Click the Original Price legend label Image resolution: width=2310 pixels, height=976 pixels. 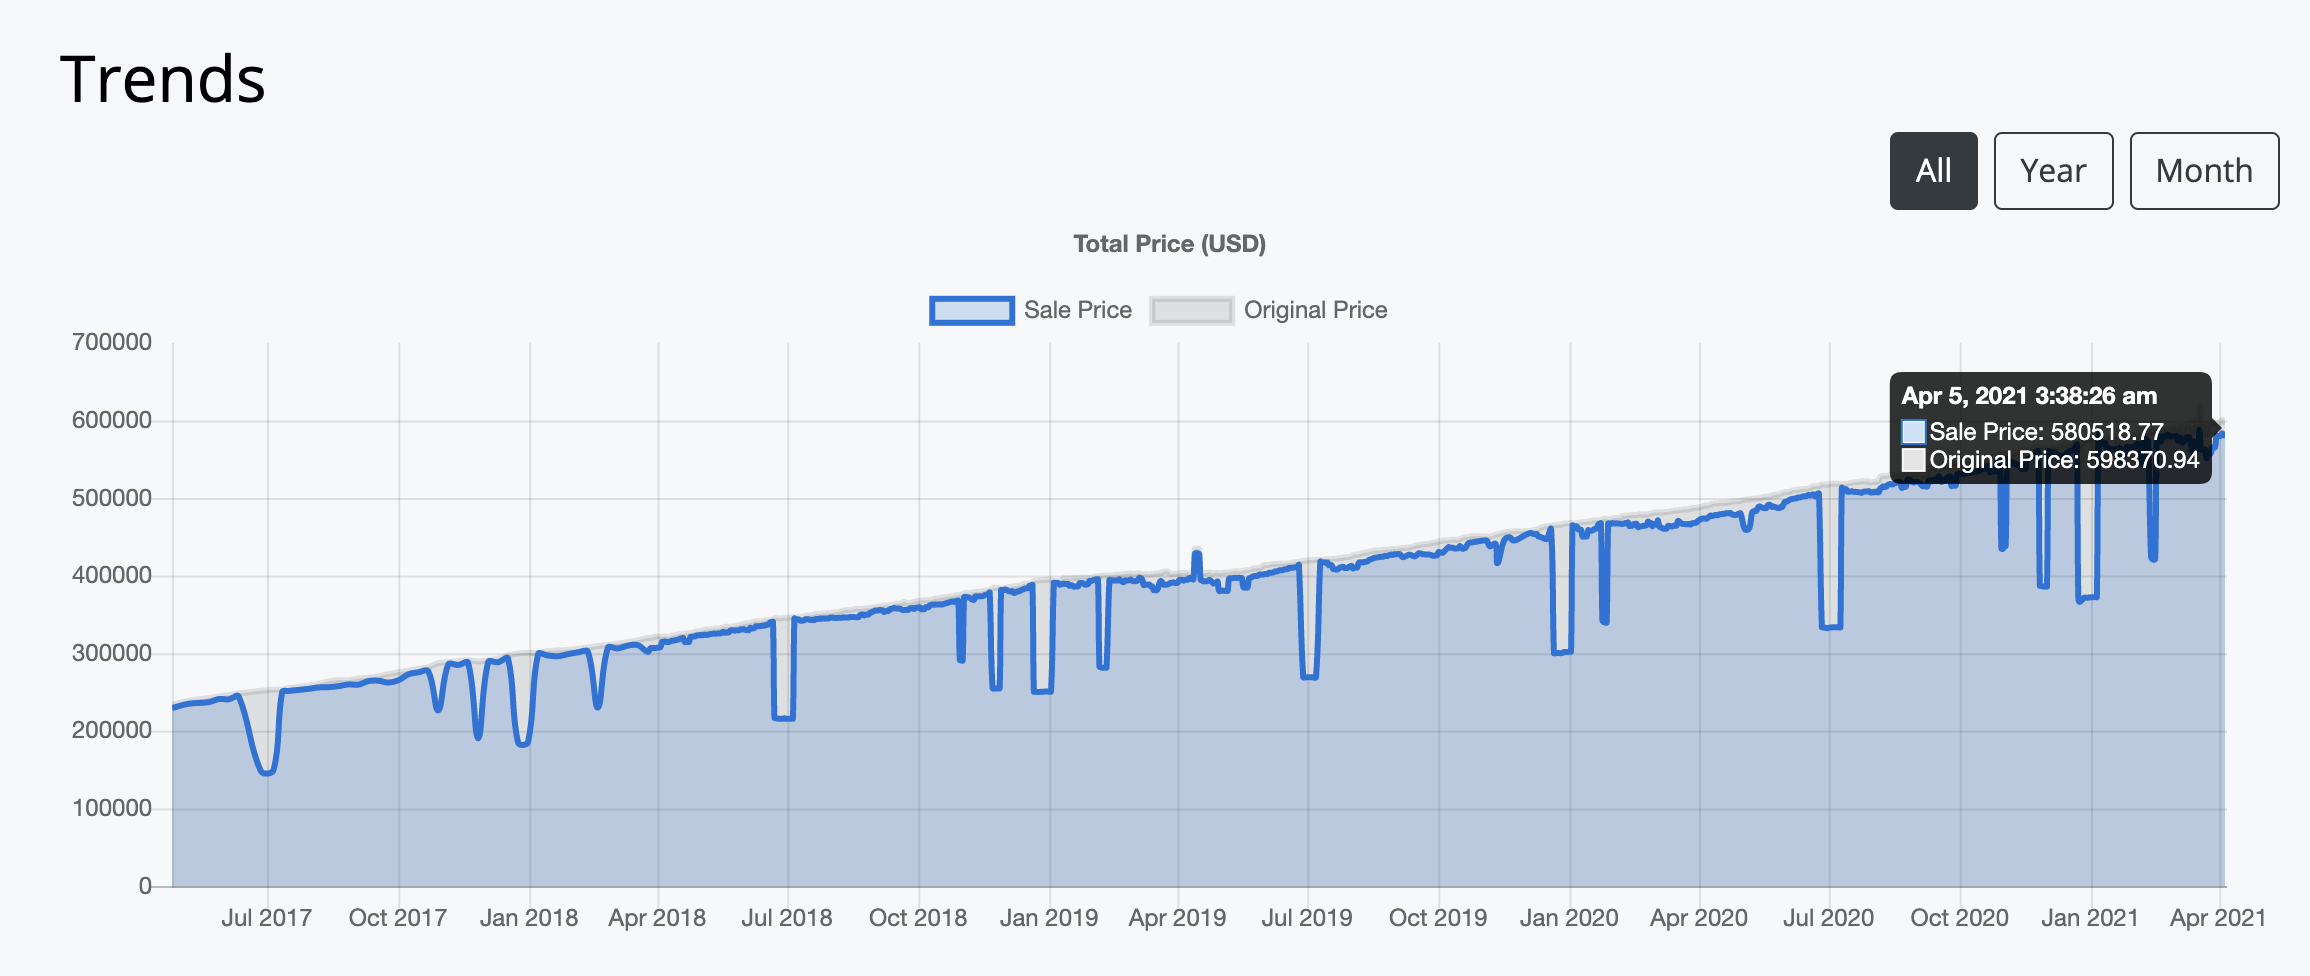pos(1315,310)
